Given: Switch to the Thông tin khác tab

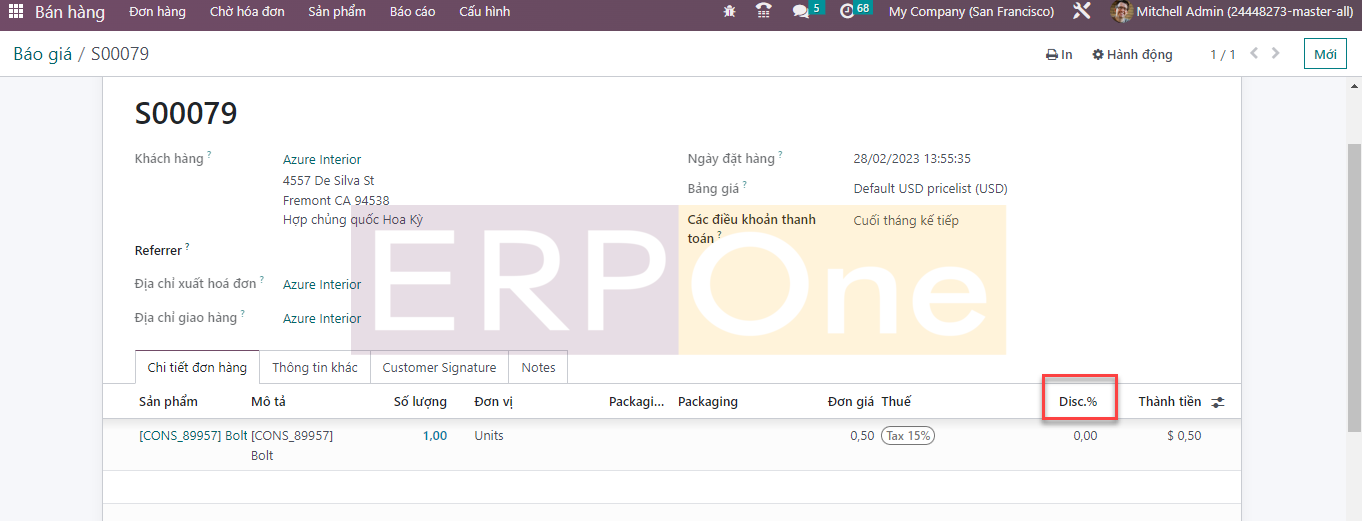Looking at the screenshot, I should [314, 368].
